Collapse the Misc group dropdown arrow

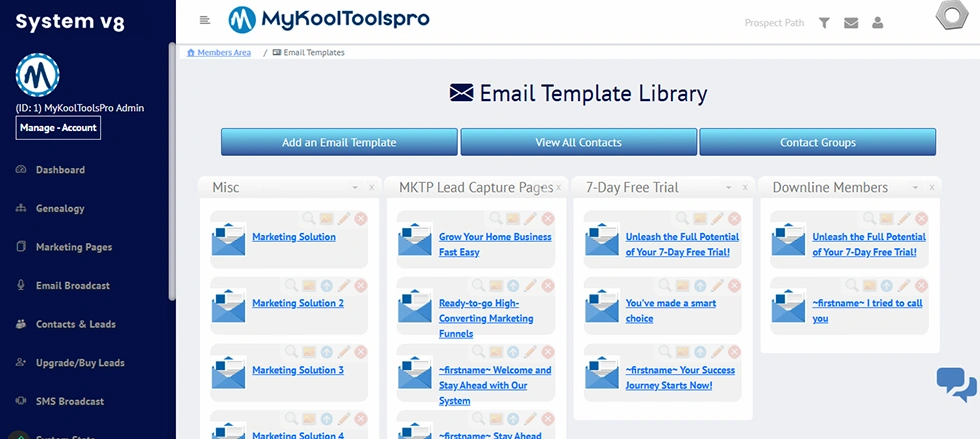[x=354, y=187]
